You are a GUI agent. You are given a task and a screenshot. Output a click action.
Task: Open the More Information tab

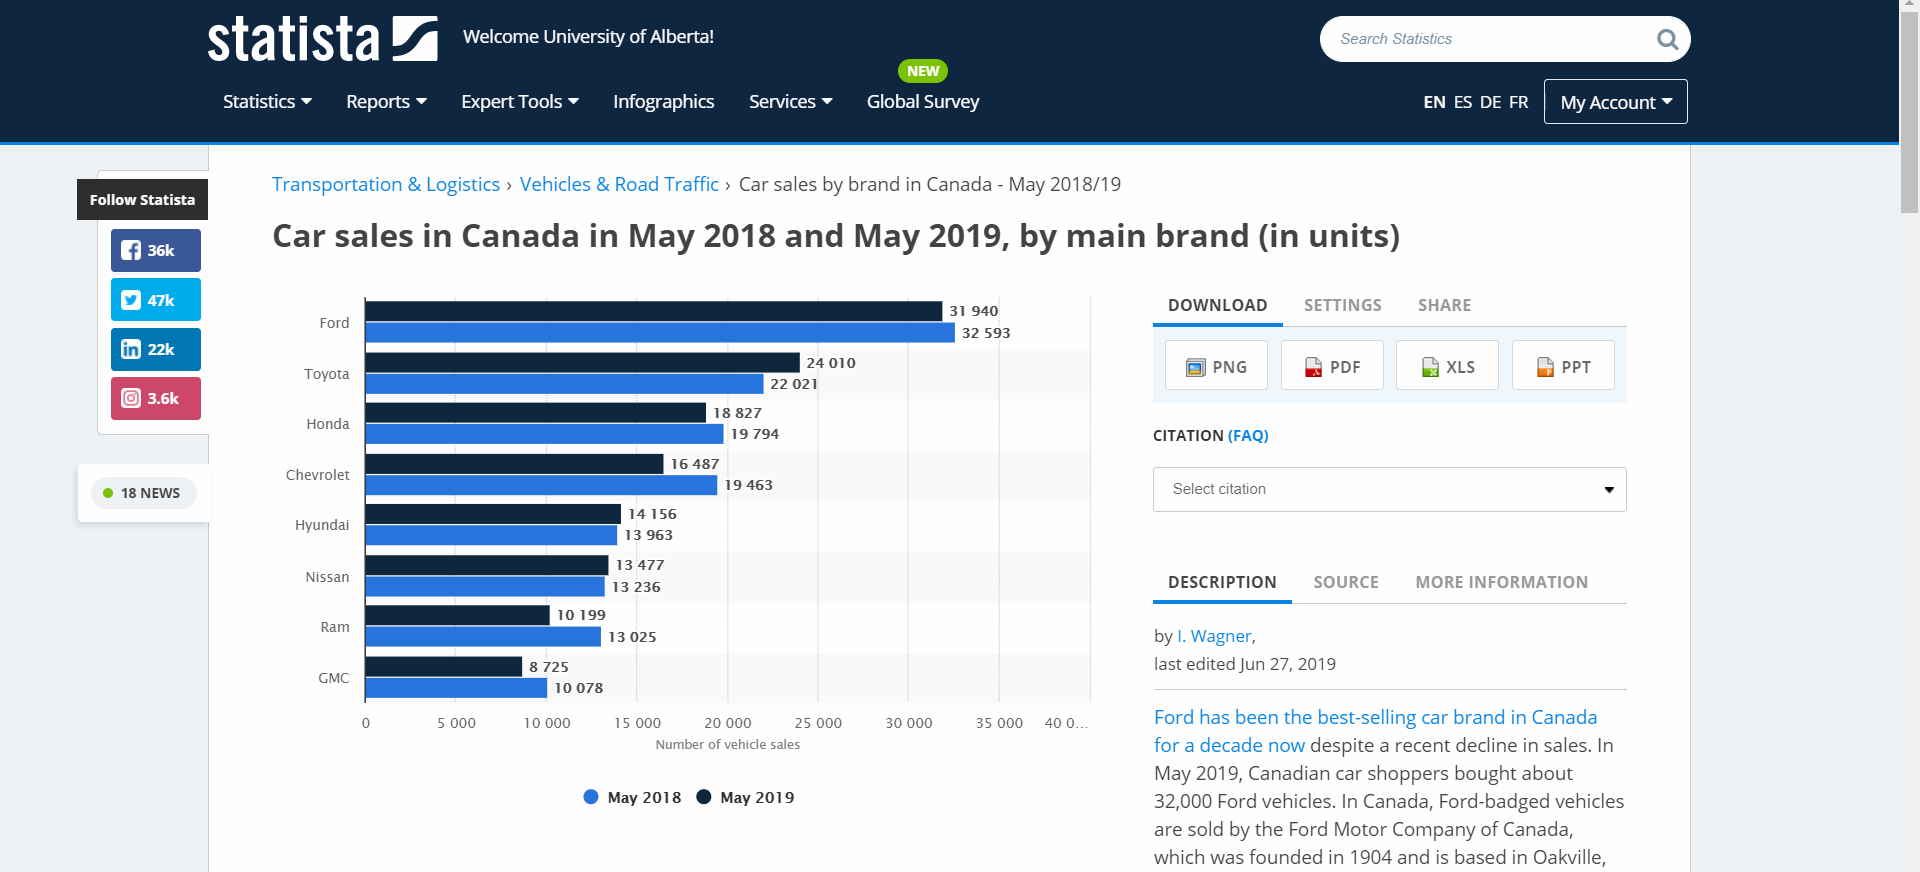(x=1501, y=582)
